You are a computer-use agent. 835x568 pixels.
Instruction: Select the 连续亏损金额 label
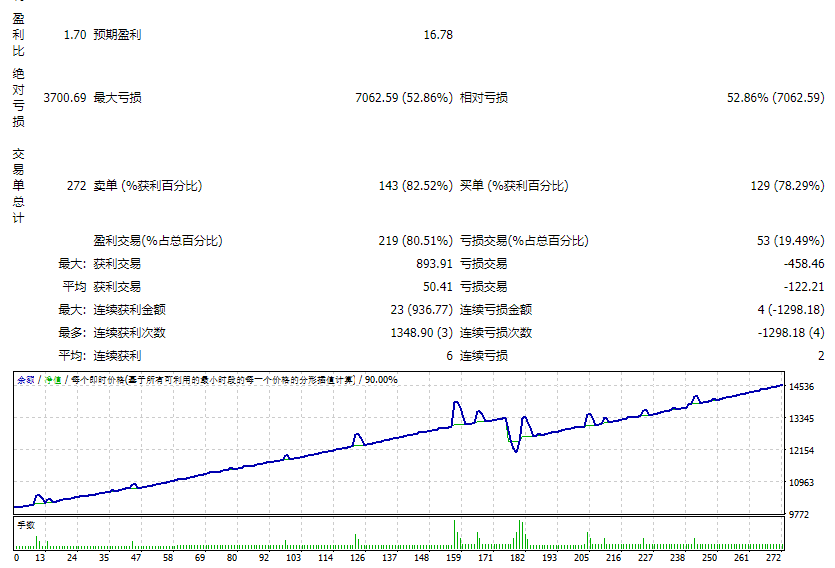pos(496,309)
